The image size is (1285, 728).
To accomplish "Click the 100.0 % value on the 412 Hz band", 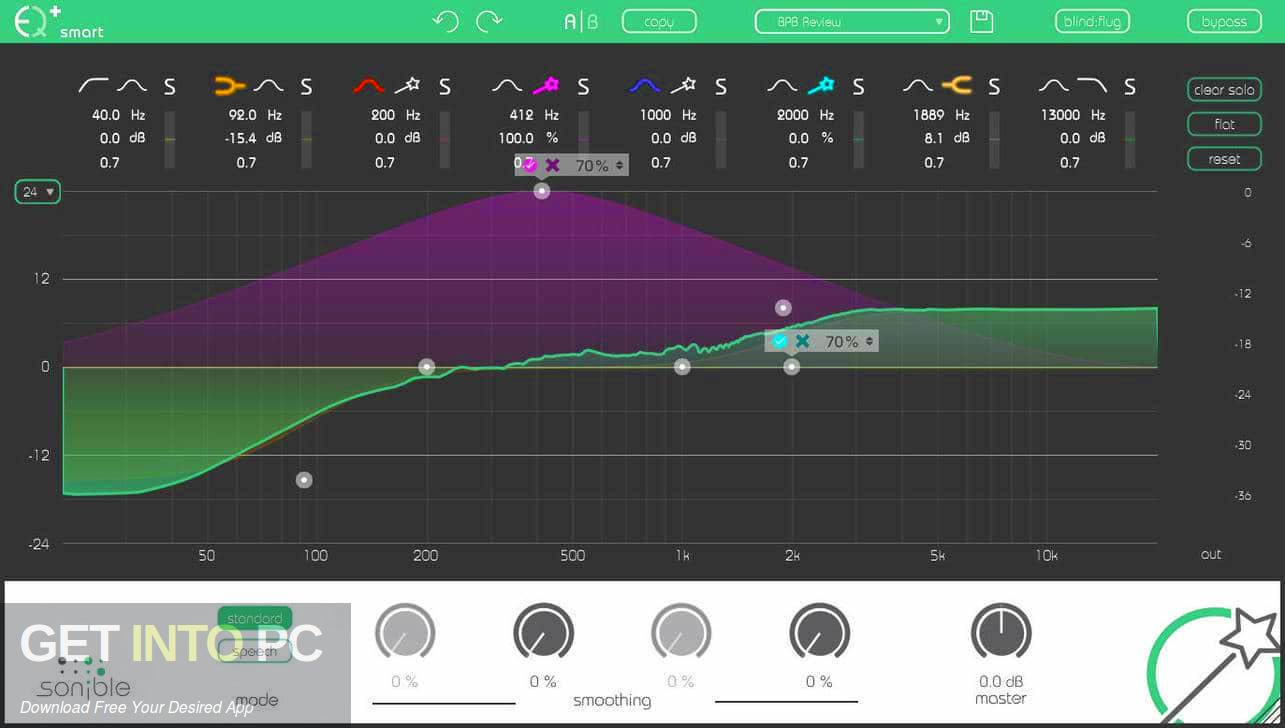I will pos(516,138).
